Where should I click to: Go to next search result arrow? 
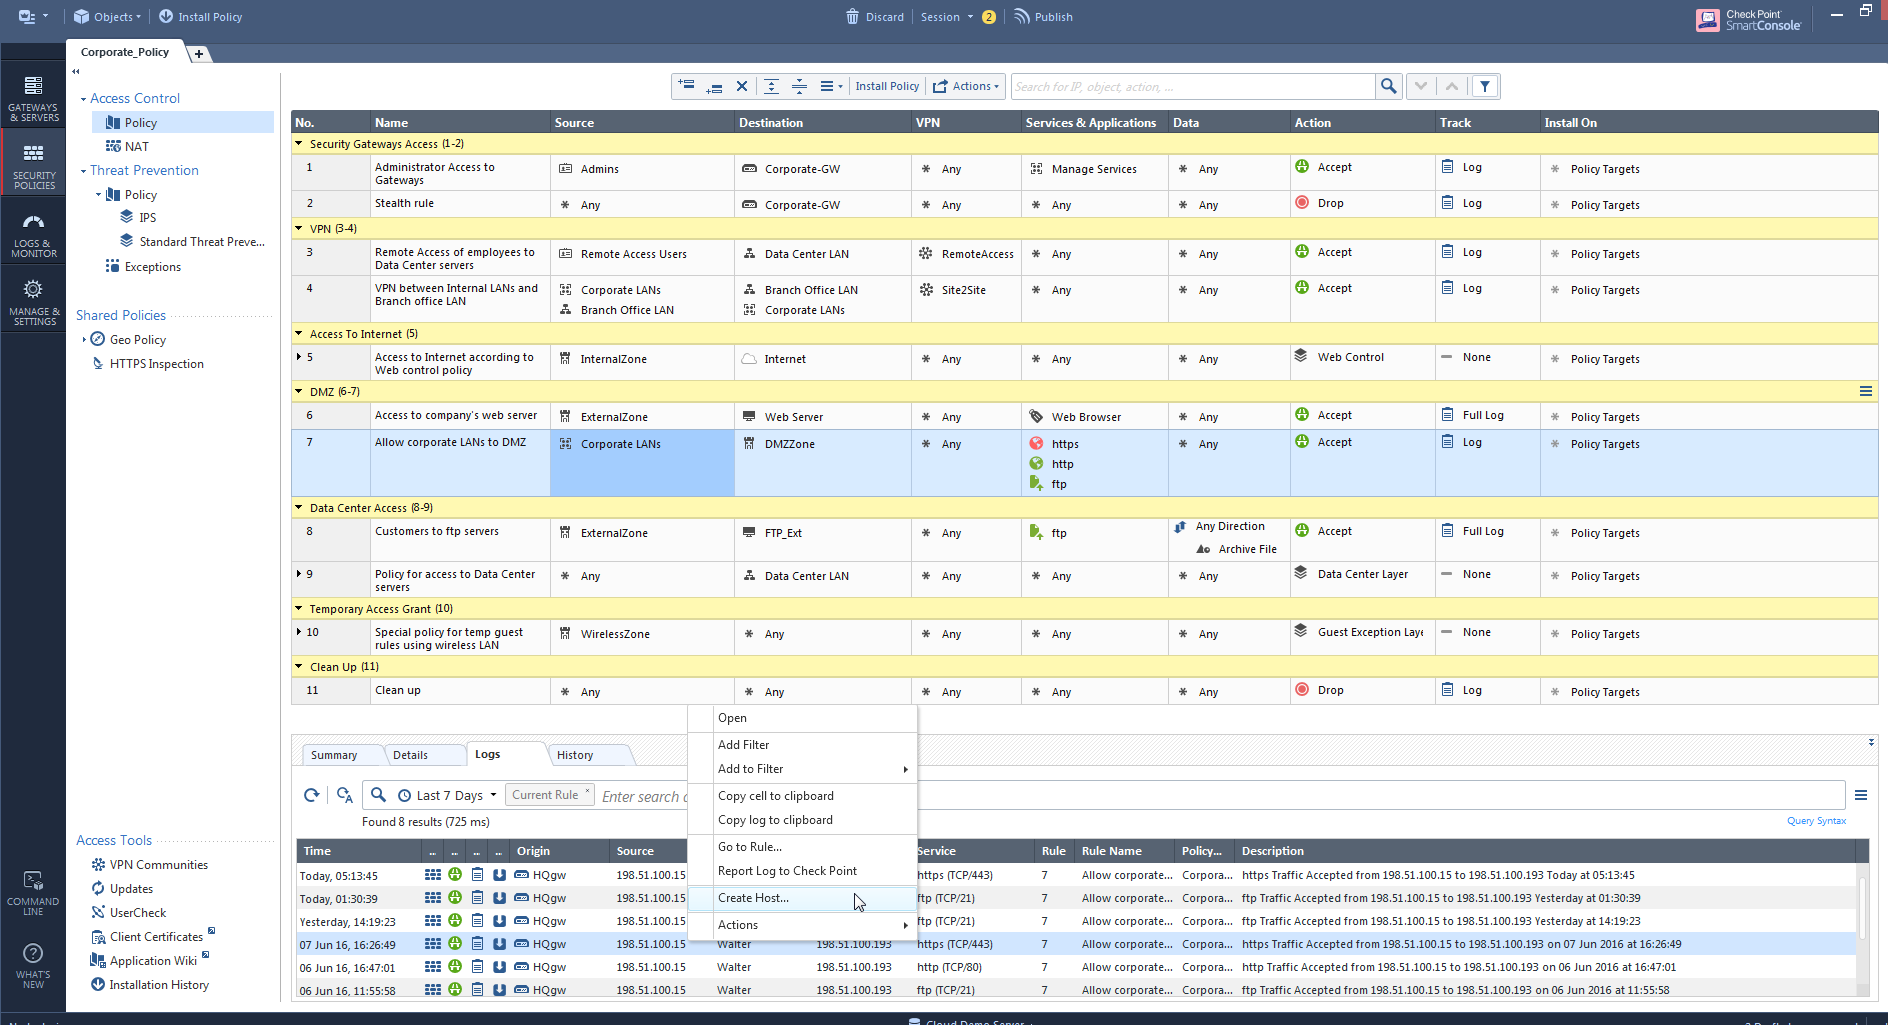(1421, 86)
